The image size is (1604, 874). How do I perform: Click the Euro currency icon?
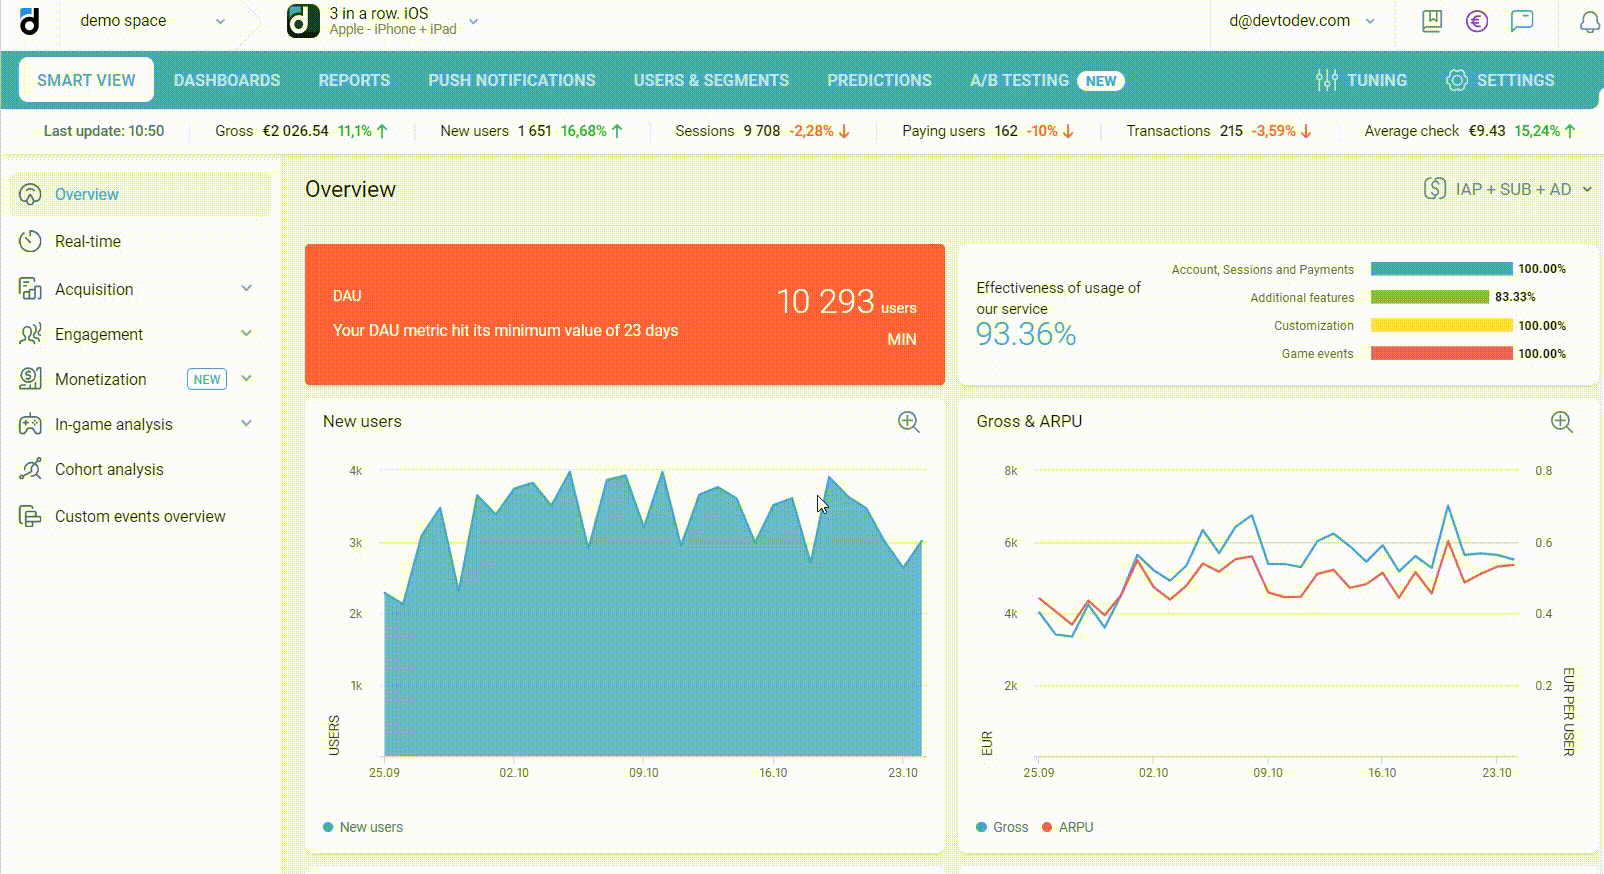(1477, 21)
